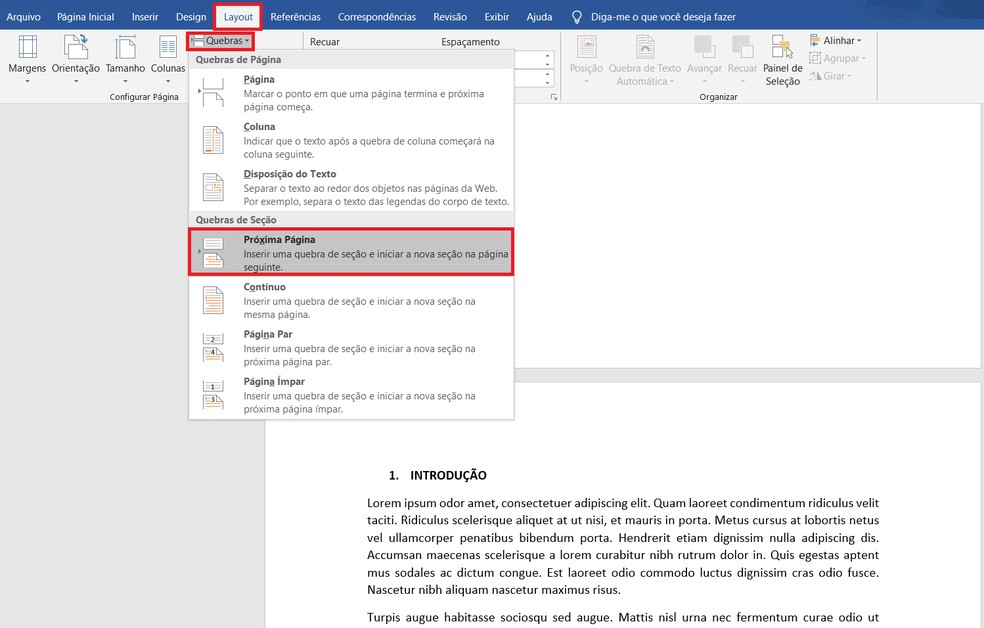Click the Página Ímpar section icon
Viewport: 984px width, 628px height.
pos(213,395)
